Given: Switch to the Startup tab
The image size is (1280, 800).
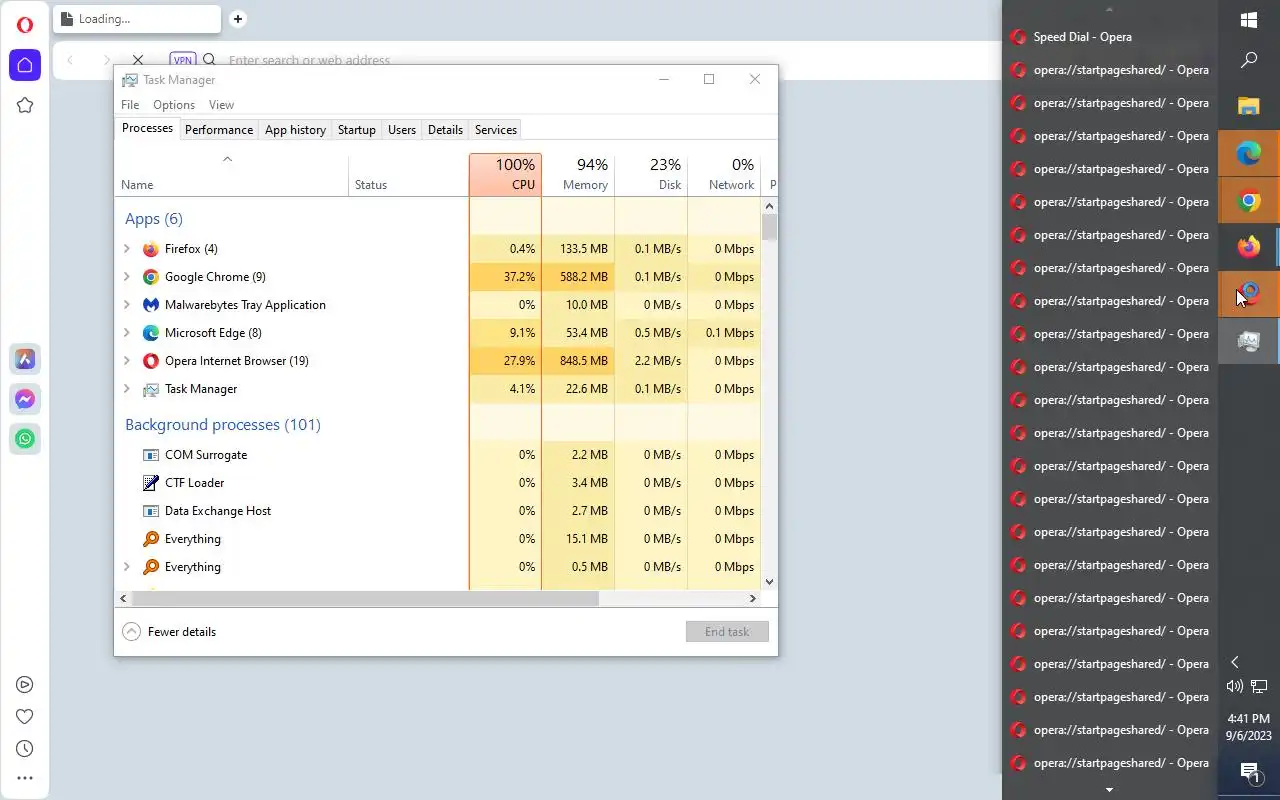Looking at the screenshot, I should tap(357, 130).
